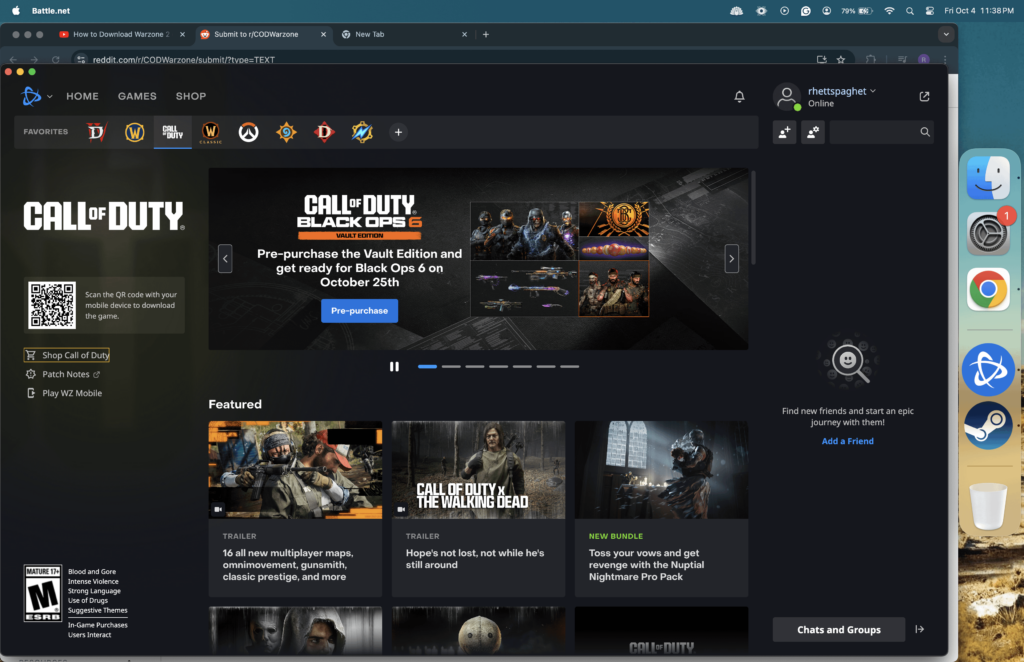Switch to the How to Download Warzone browser tab
The height and width of the screenshot is (662, 1024).
pos(121,35)
